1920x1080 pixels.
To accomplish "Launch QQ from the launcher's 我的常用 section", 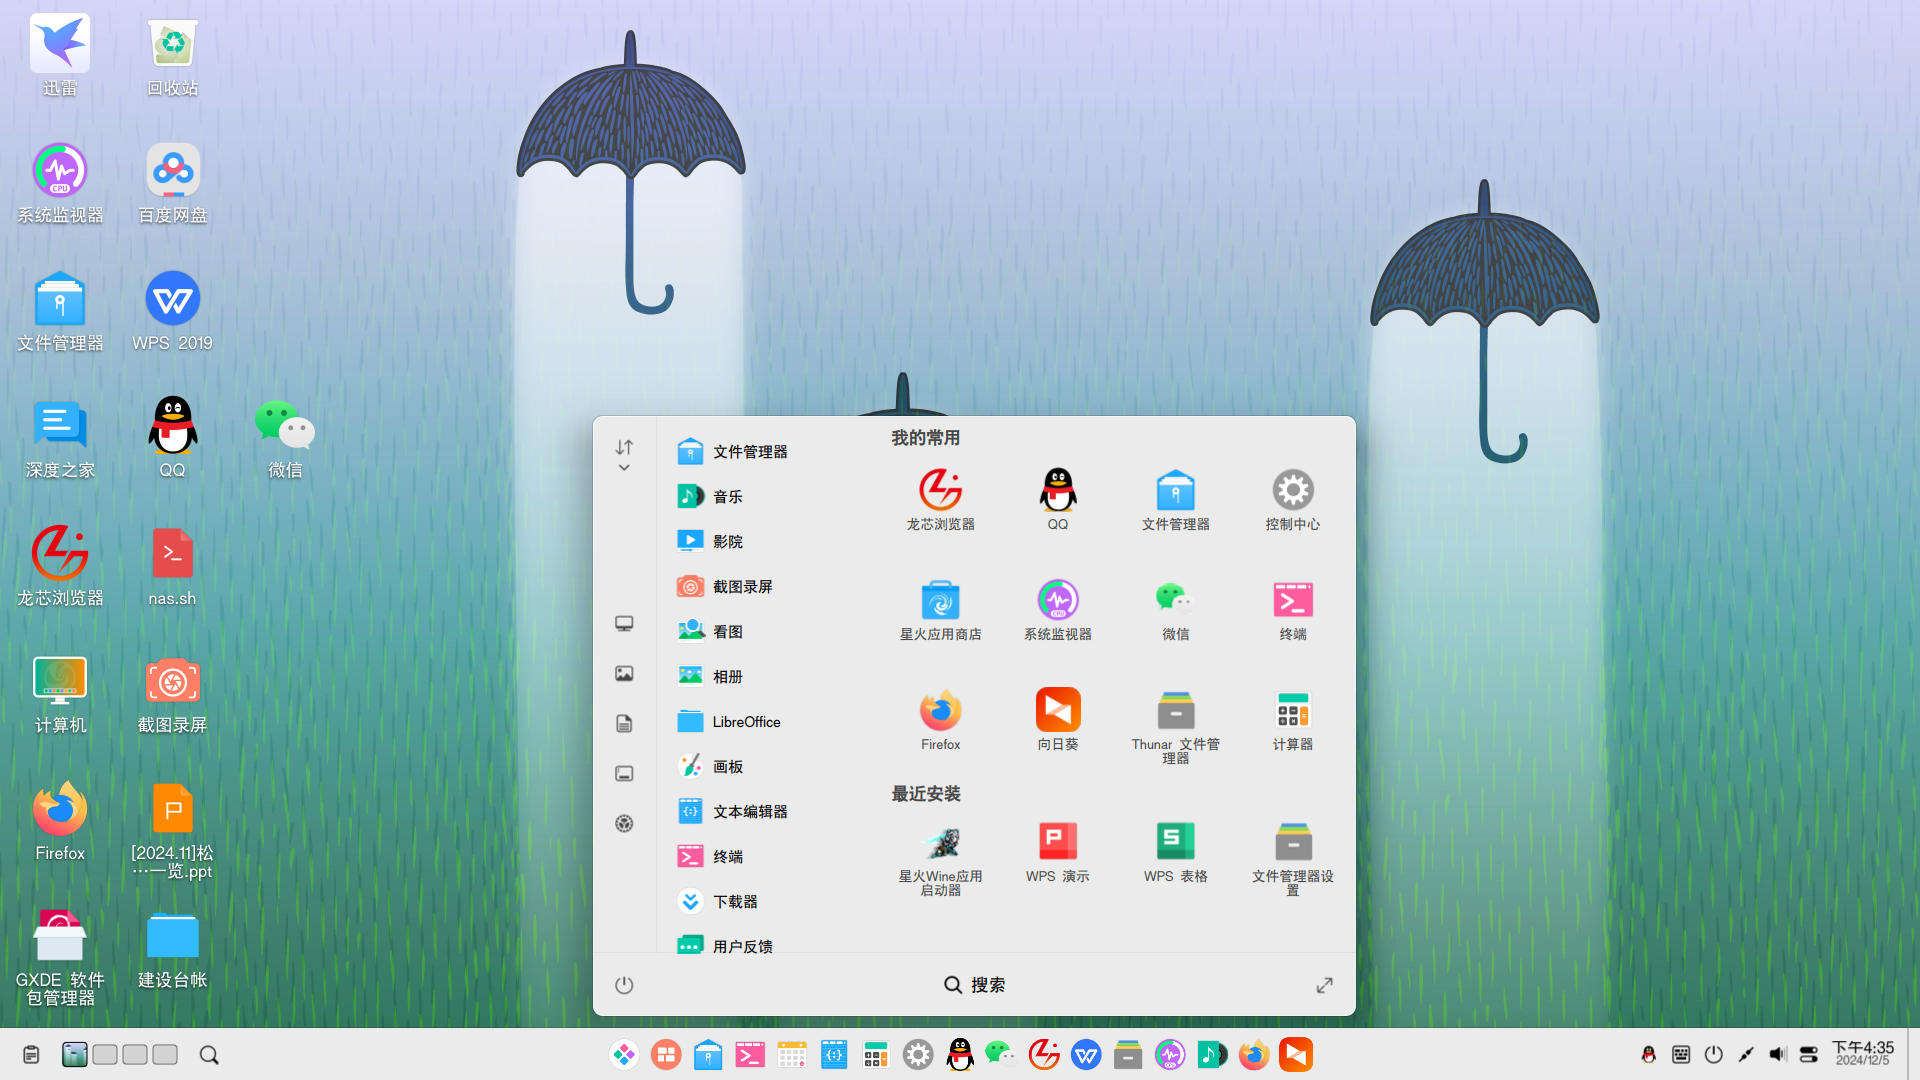I will click(x=1058, y=499).
